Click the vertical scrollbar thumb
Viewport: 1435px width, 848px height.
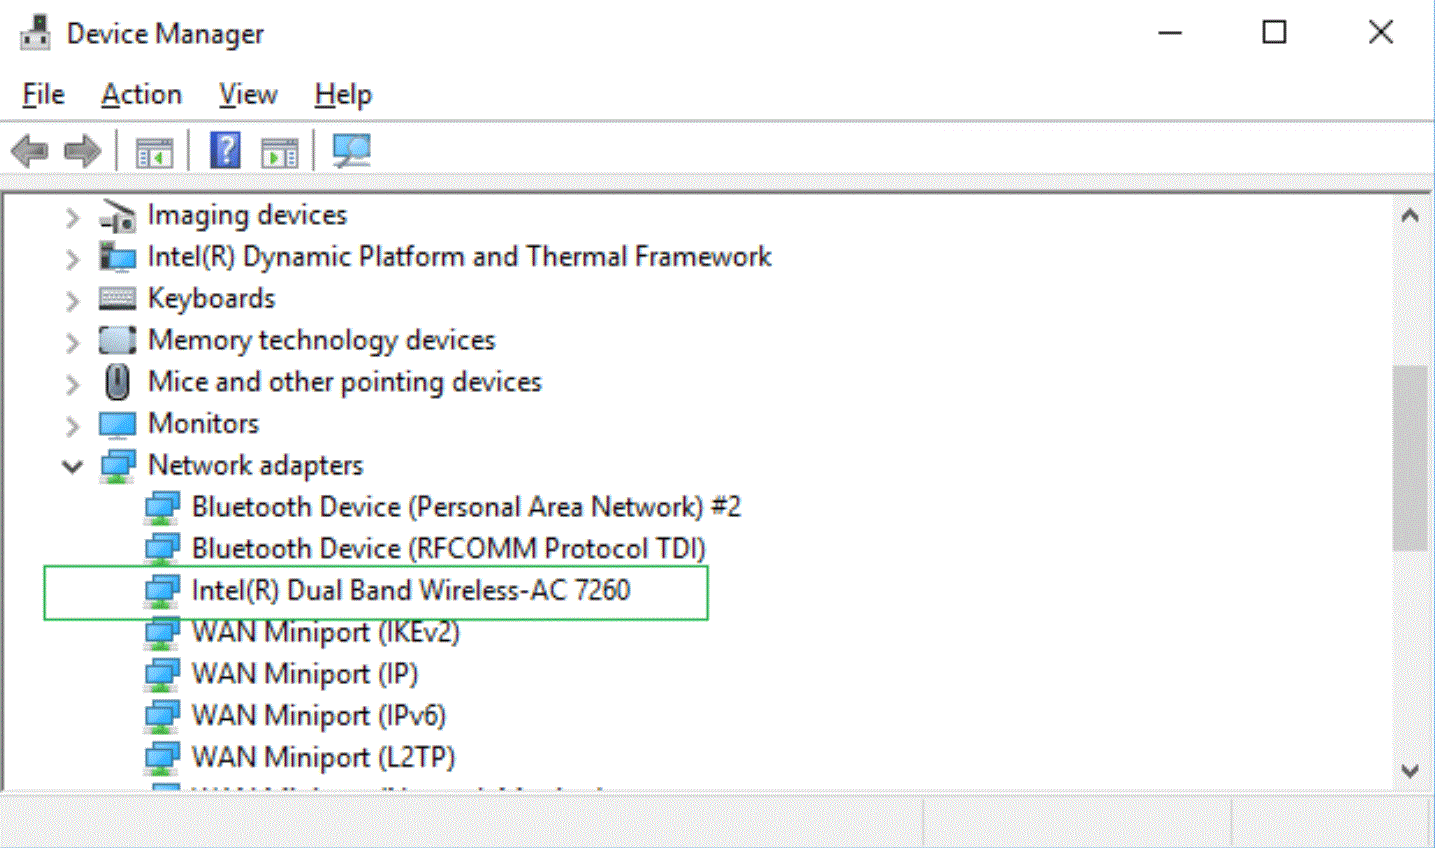tap(1410, 458)
